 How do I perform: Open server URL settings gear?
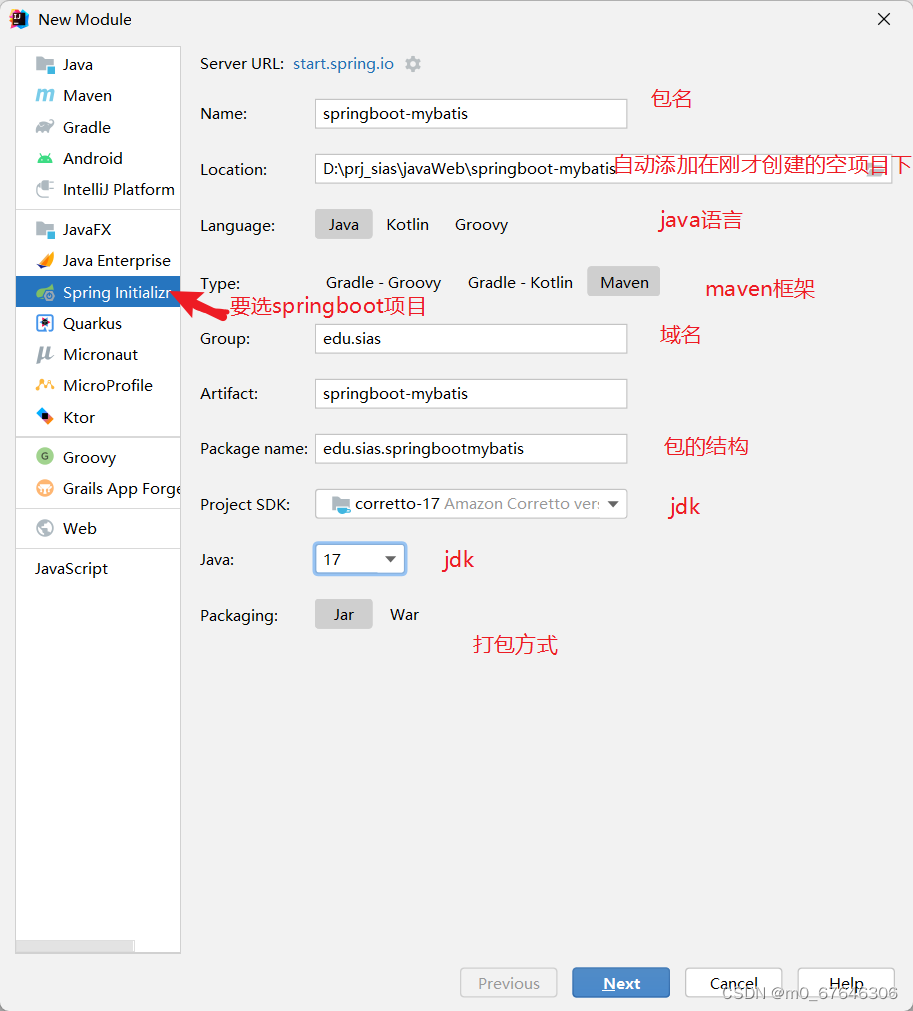(413, 64)
